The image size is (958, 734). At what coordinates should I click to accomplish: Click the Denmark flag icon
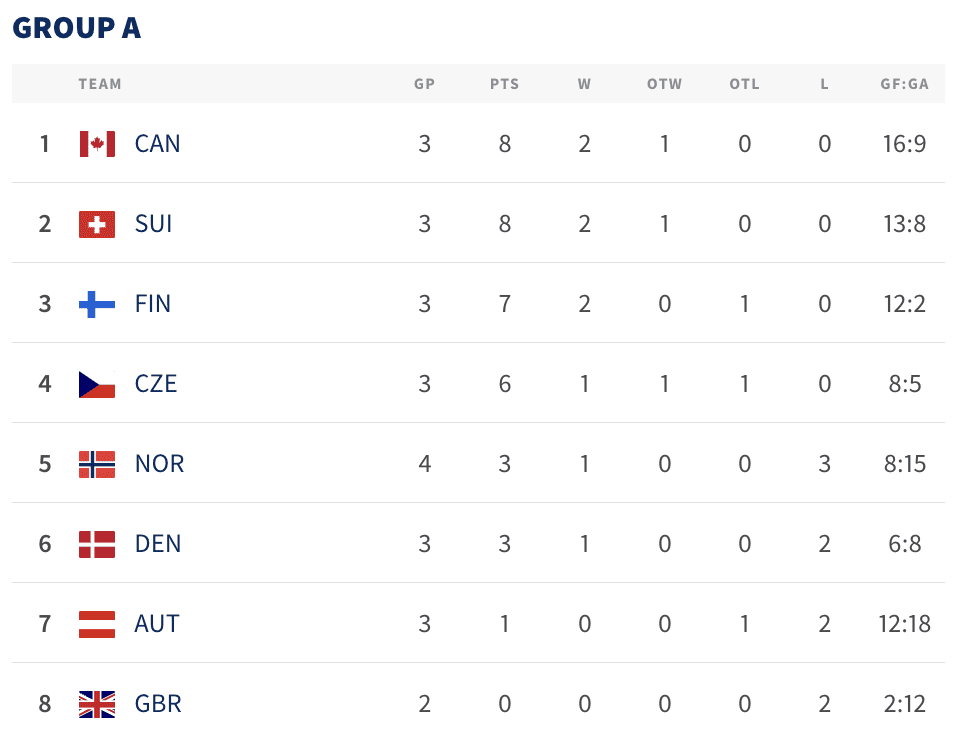[97, 544]
